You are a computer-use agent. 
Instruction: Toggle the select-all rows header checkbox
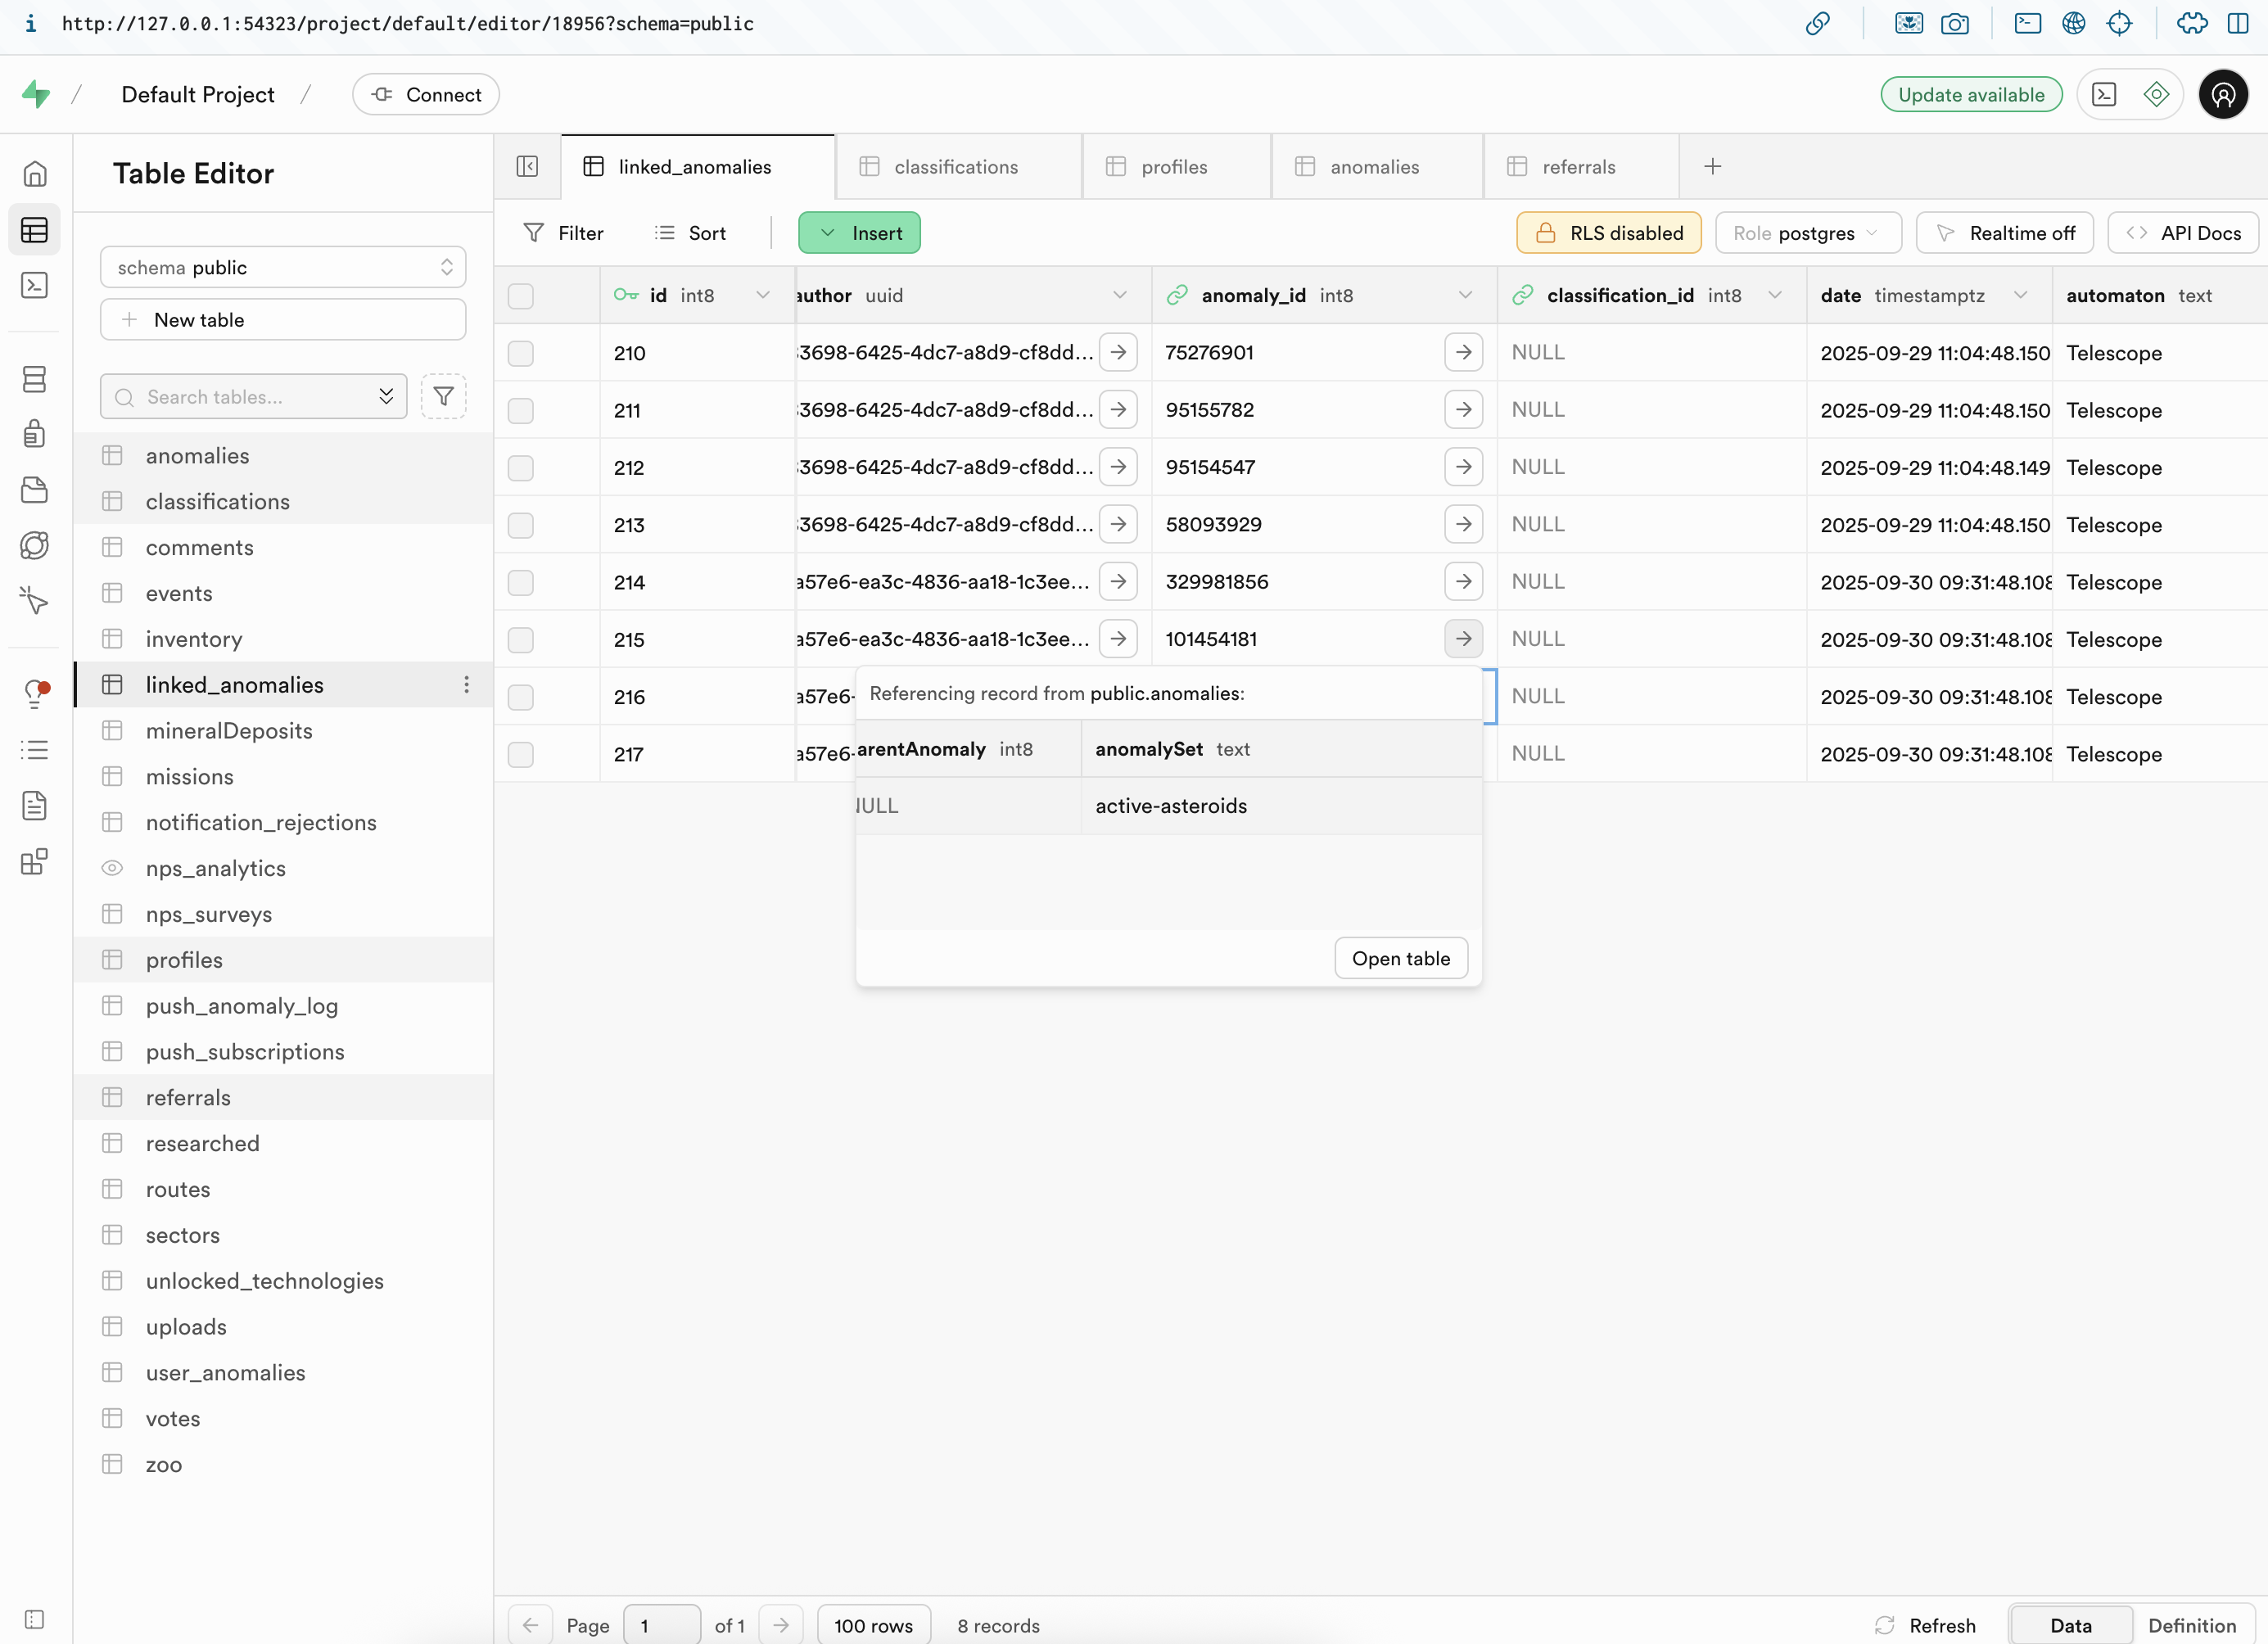tap(520, 296)
